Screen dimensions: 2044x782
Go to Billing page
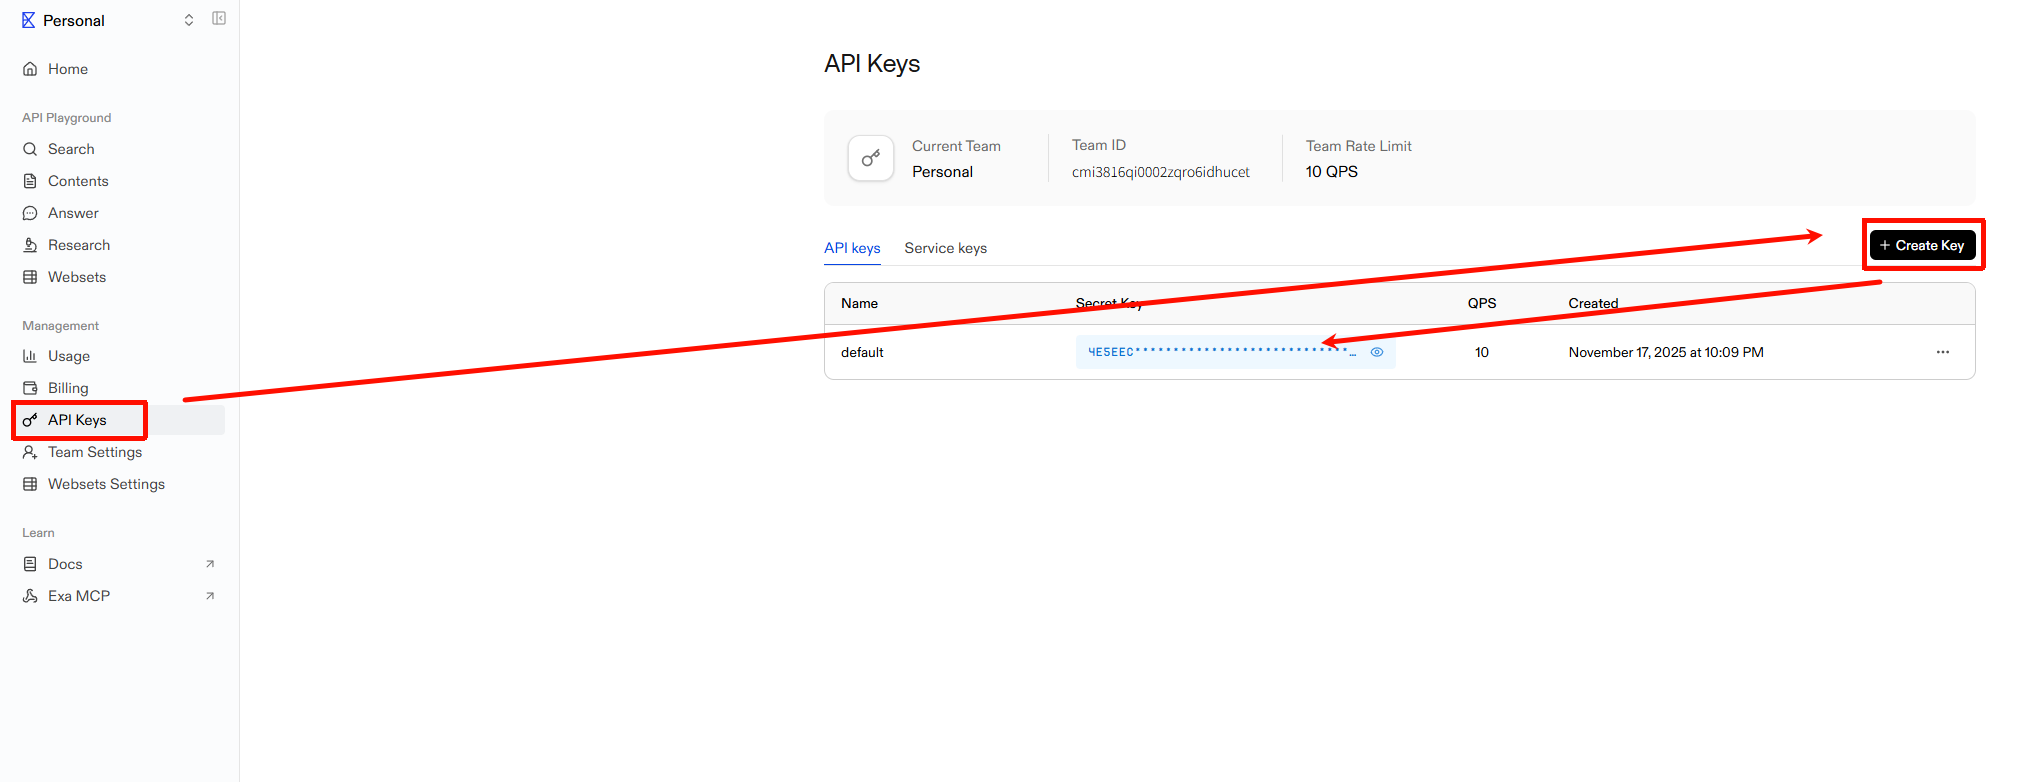[x=68, y=388]
